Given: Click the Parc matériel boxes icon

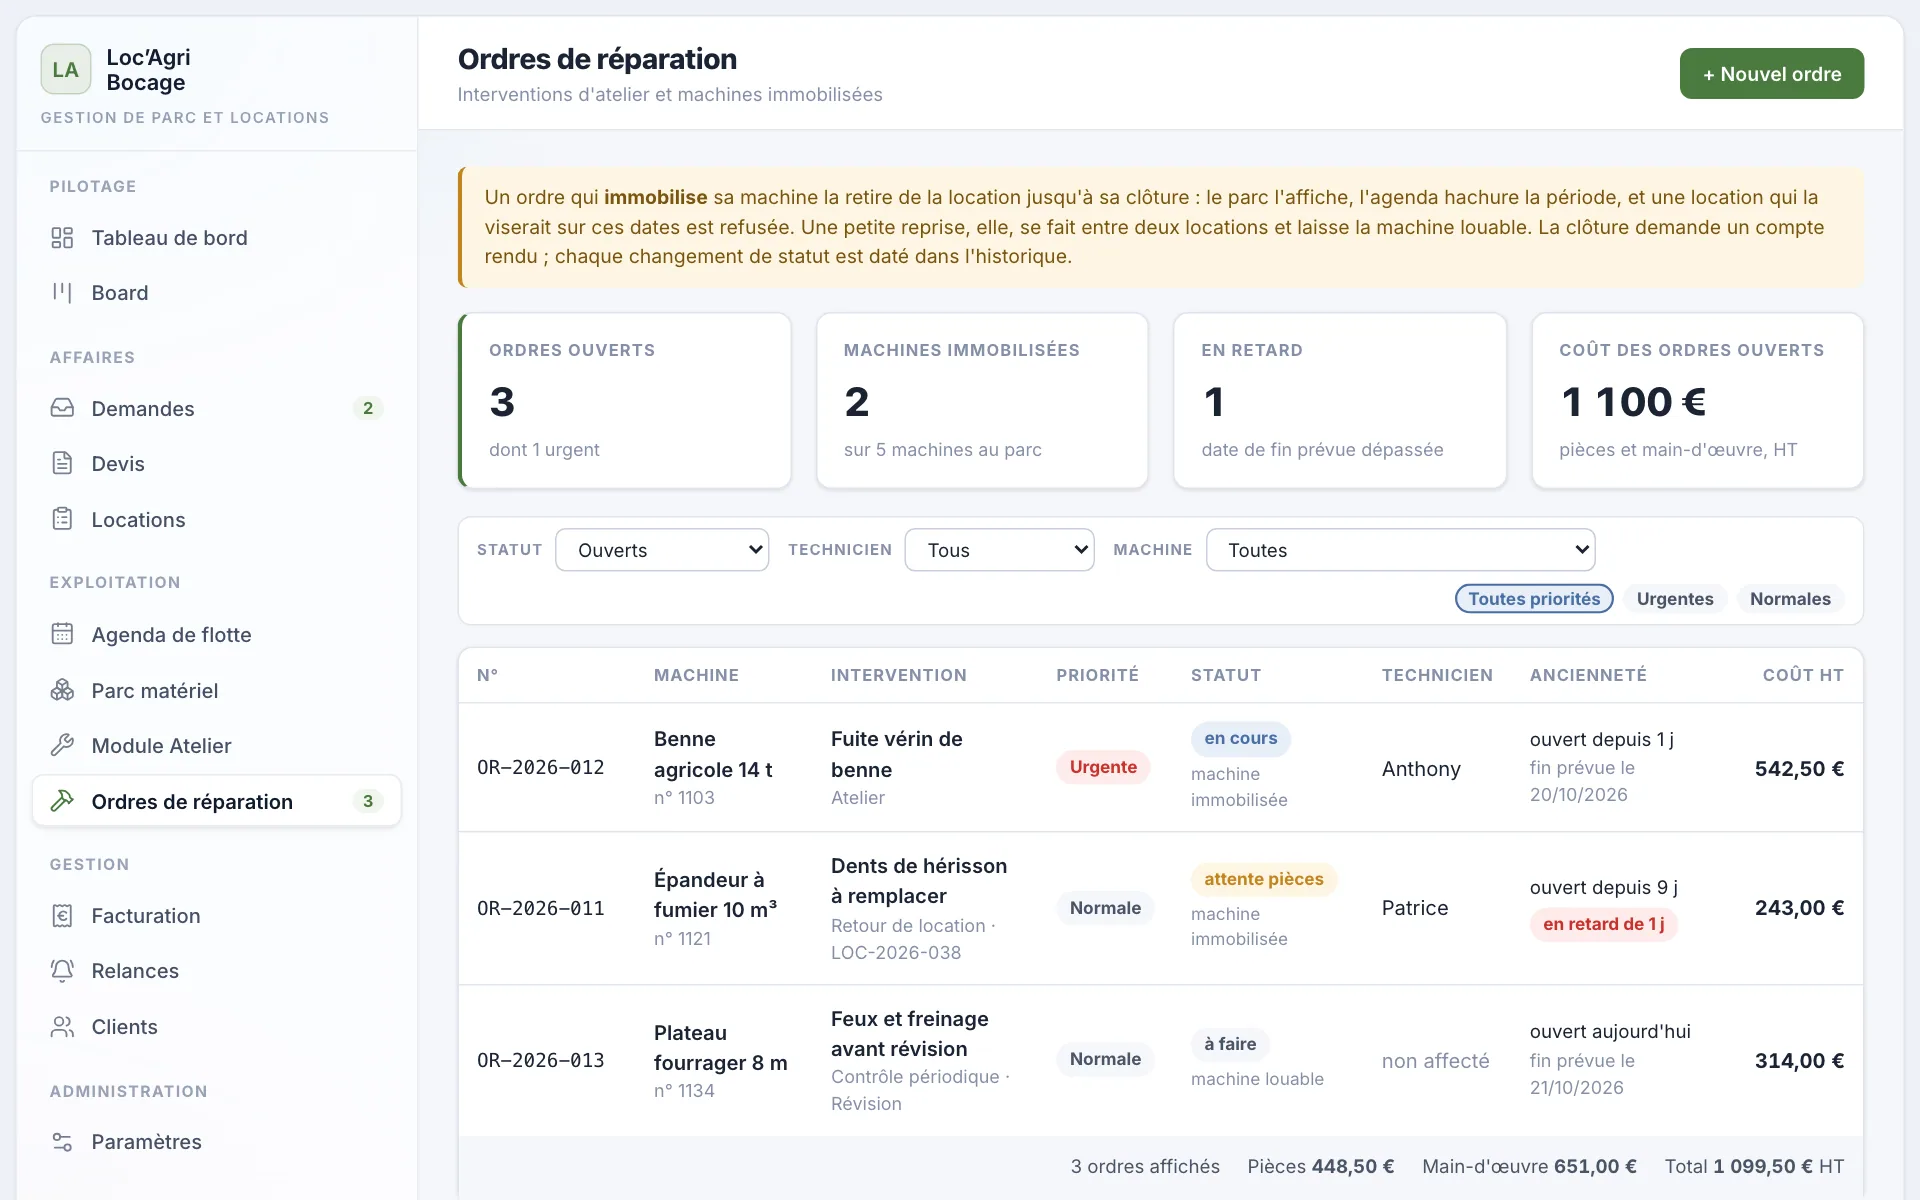Looking at the screenshot, I should point(62,690).
